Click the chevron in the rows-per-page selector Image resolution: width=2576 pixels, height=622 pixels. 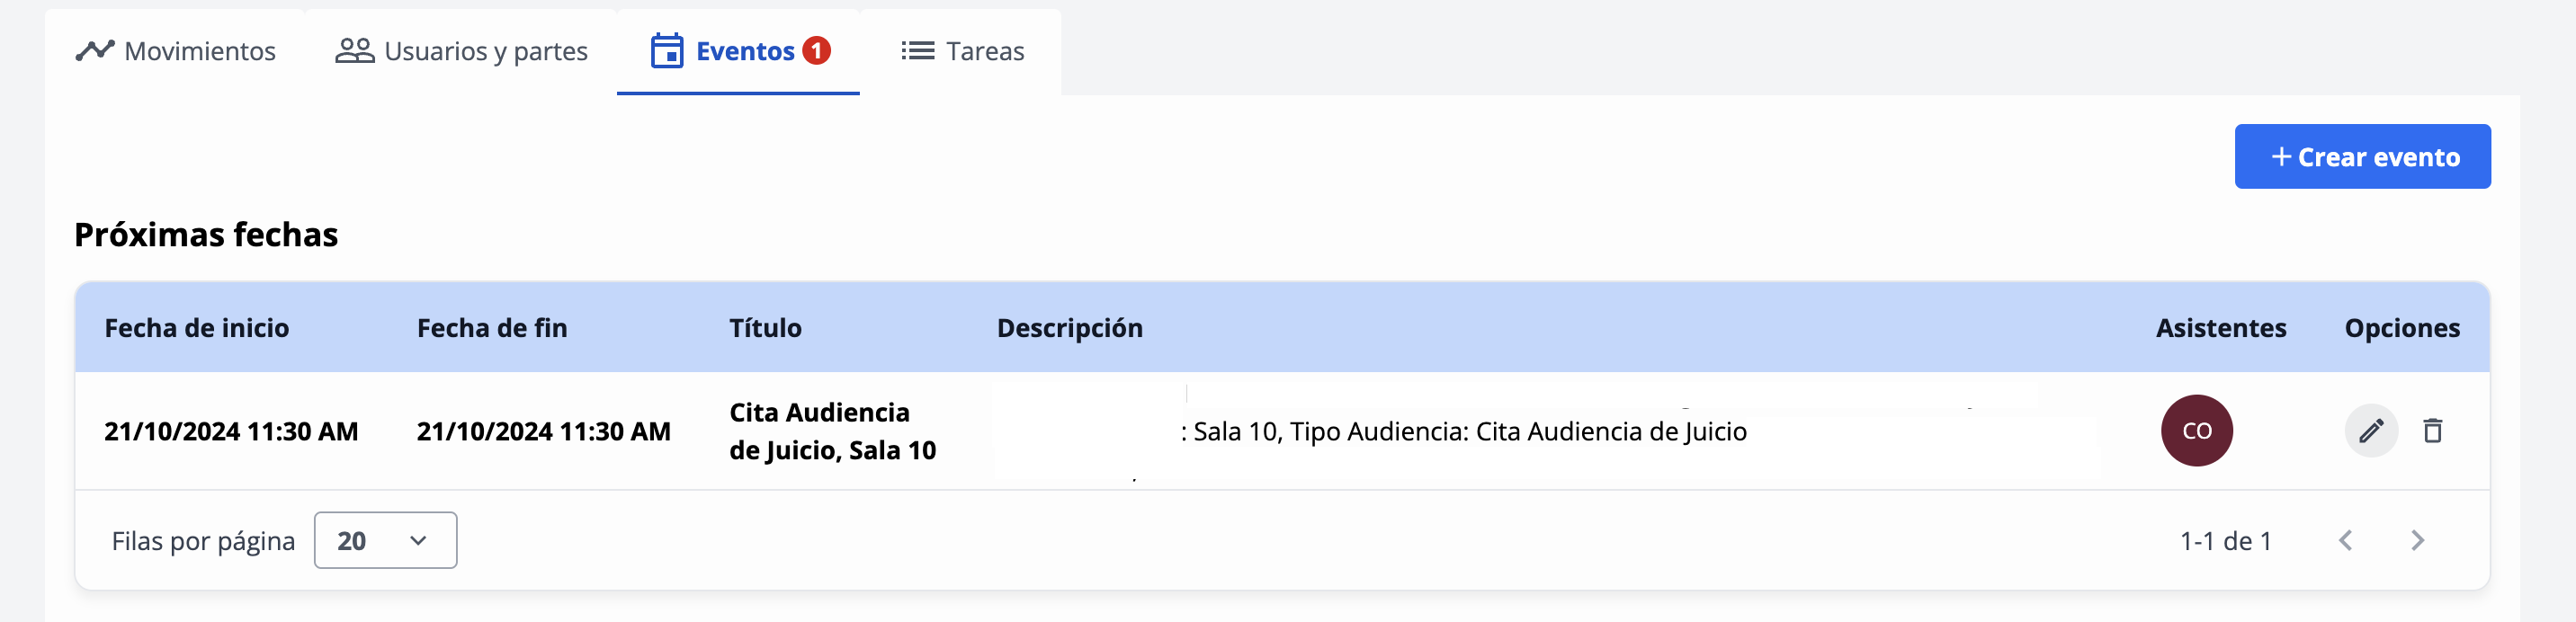[x=418, y=541]
